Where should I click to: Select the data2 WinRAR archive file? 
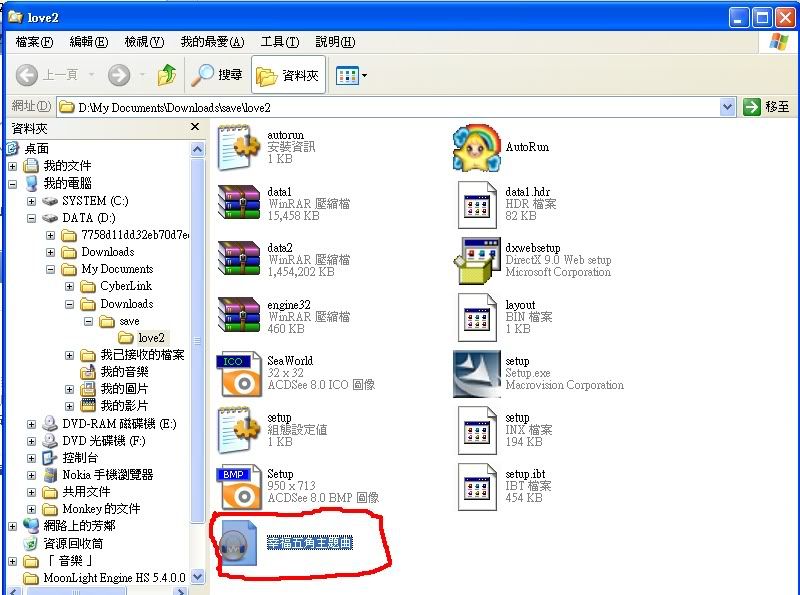pyautogui.click(x=238, y=259)
